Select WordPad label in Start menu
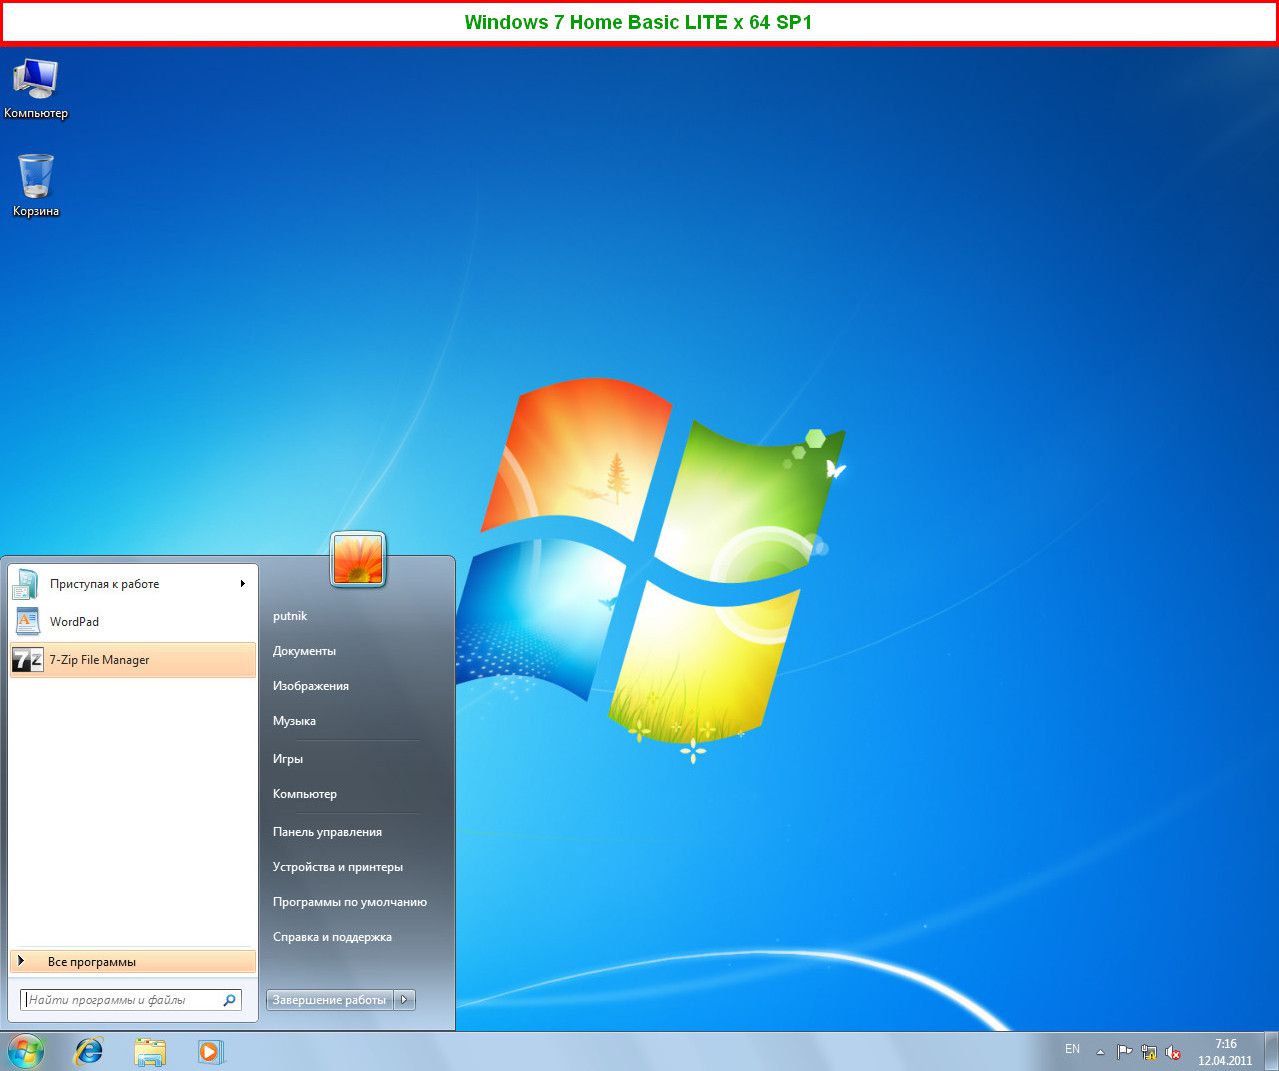Image resolution: width=1279 pixels, height=1071 pixels. click(x=74, y=622)
